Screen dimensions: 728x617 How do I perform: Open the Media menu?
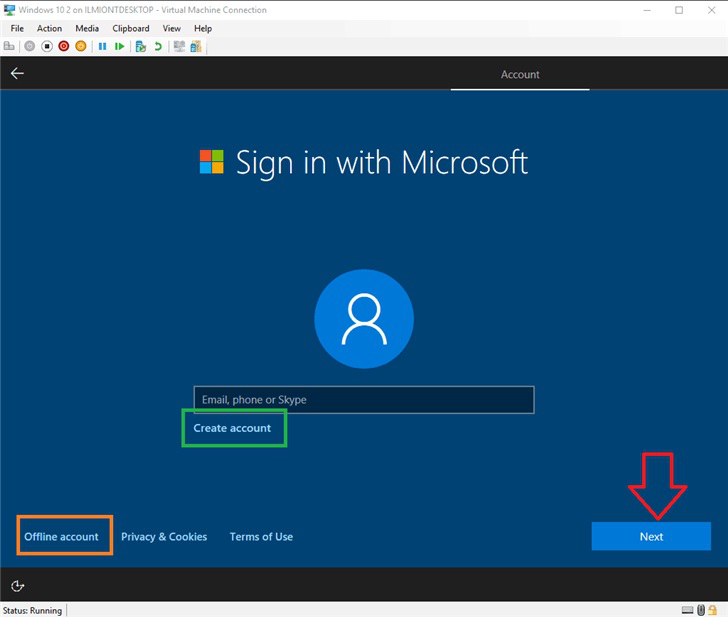point(87,28)
